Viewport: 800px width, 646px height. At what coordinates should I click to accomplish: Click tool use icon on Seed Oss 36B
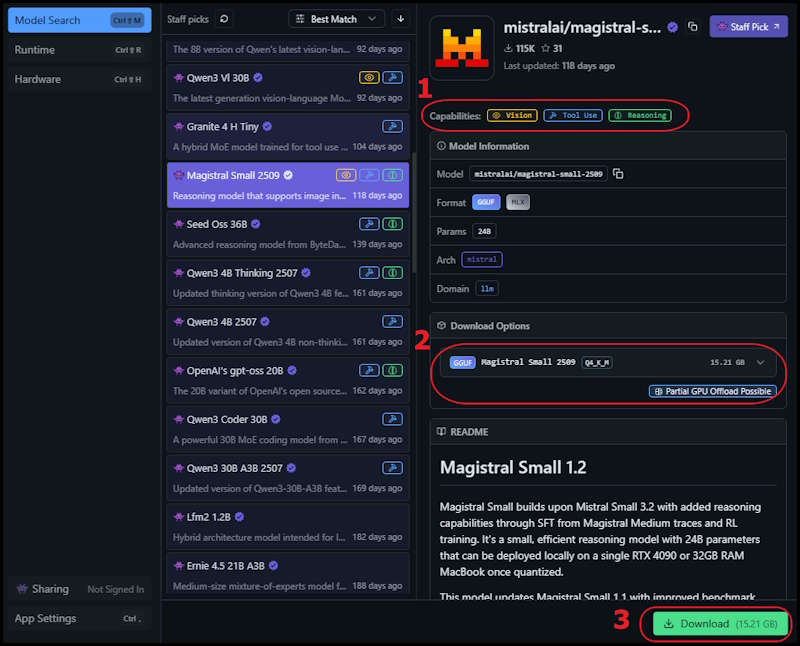(369, 224)
